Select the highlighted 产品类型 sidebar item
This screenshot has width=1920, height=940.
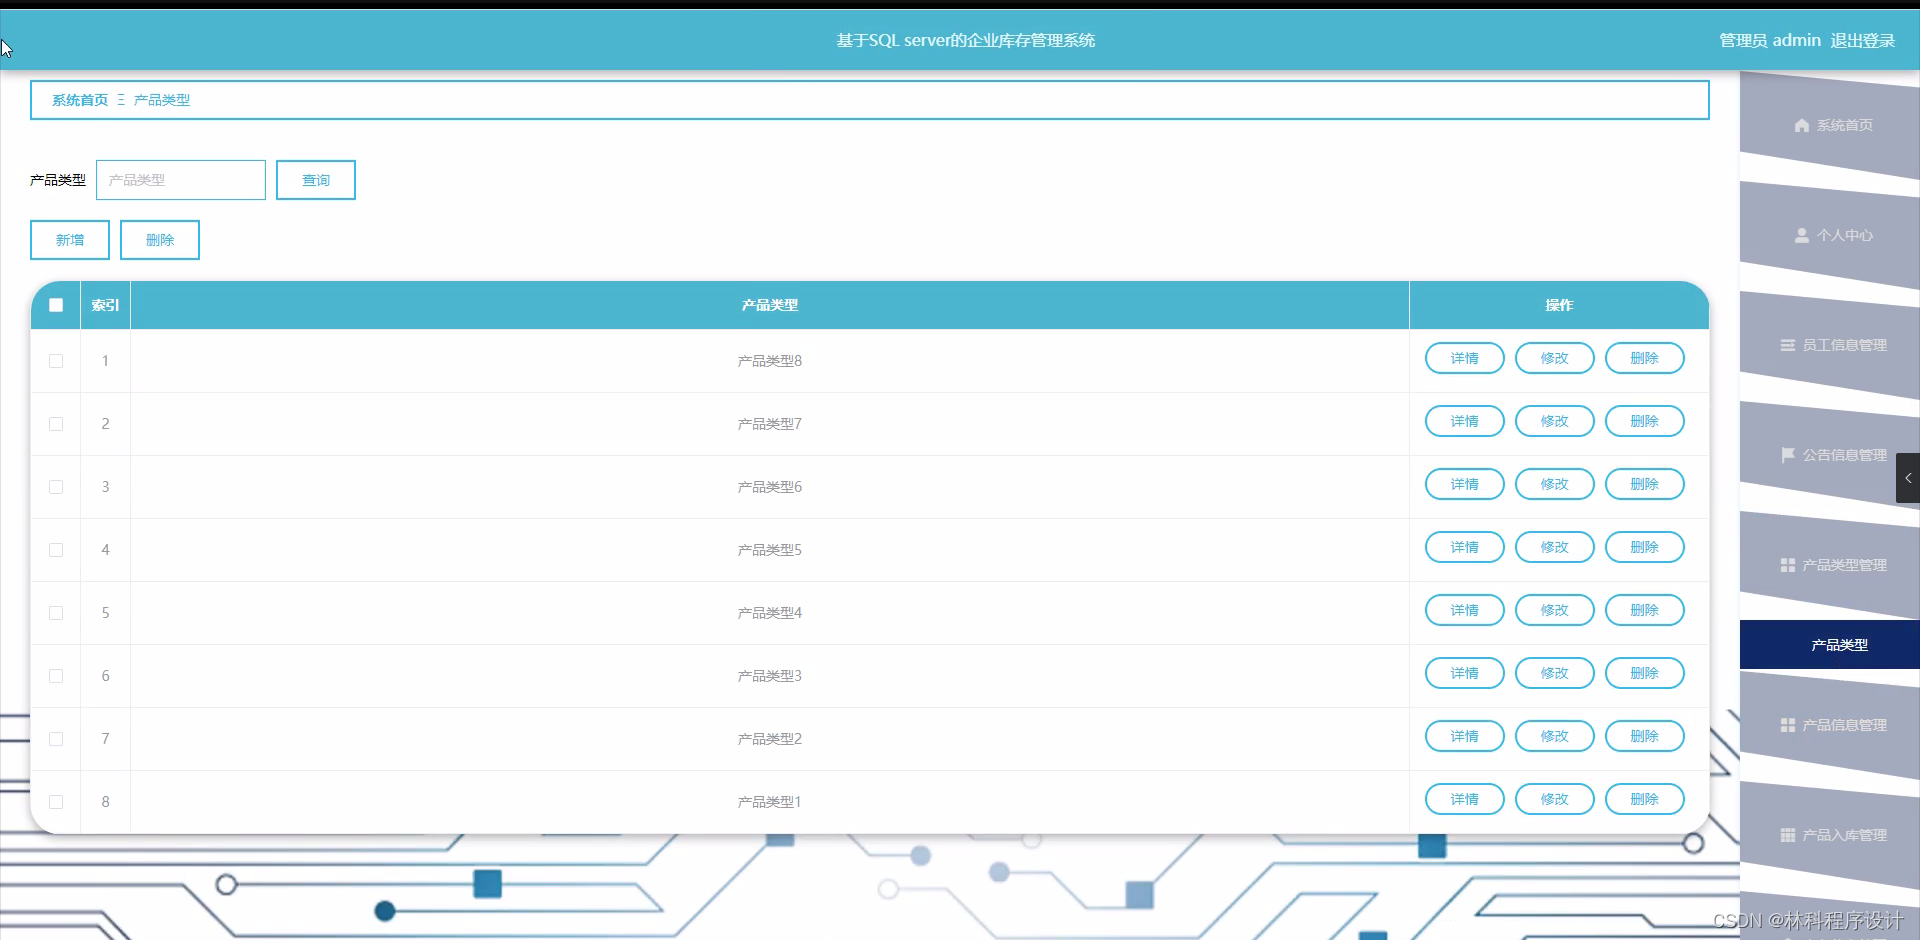[x=1839, y=644]
